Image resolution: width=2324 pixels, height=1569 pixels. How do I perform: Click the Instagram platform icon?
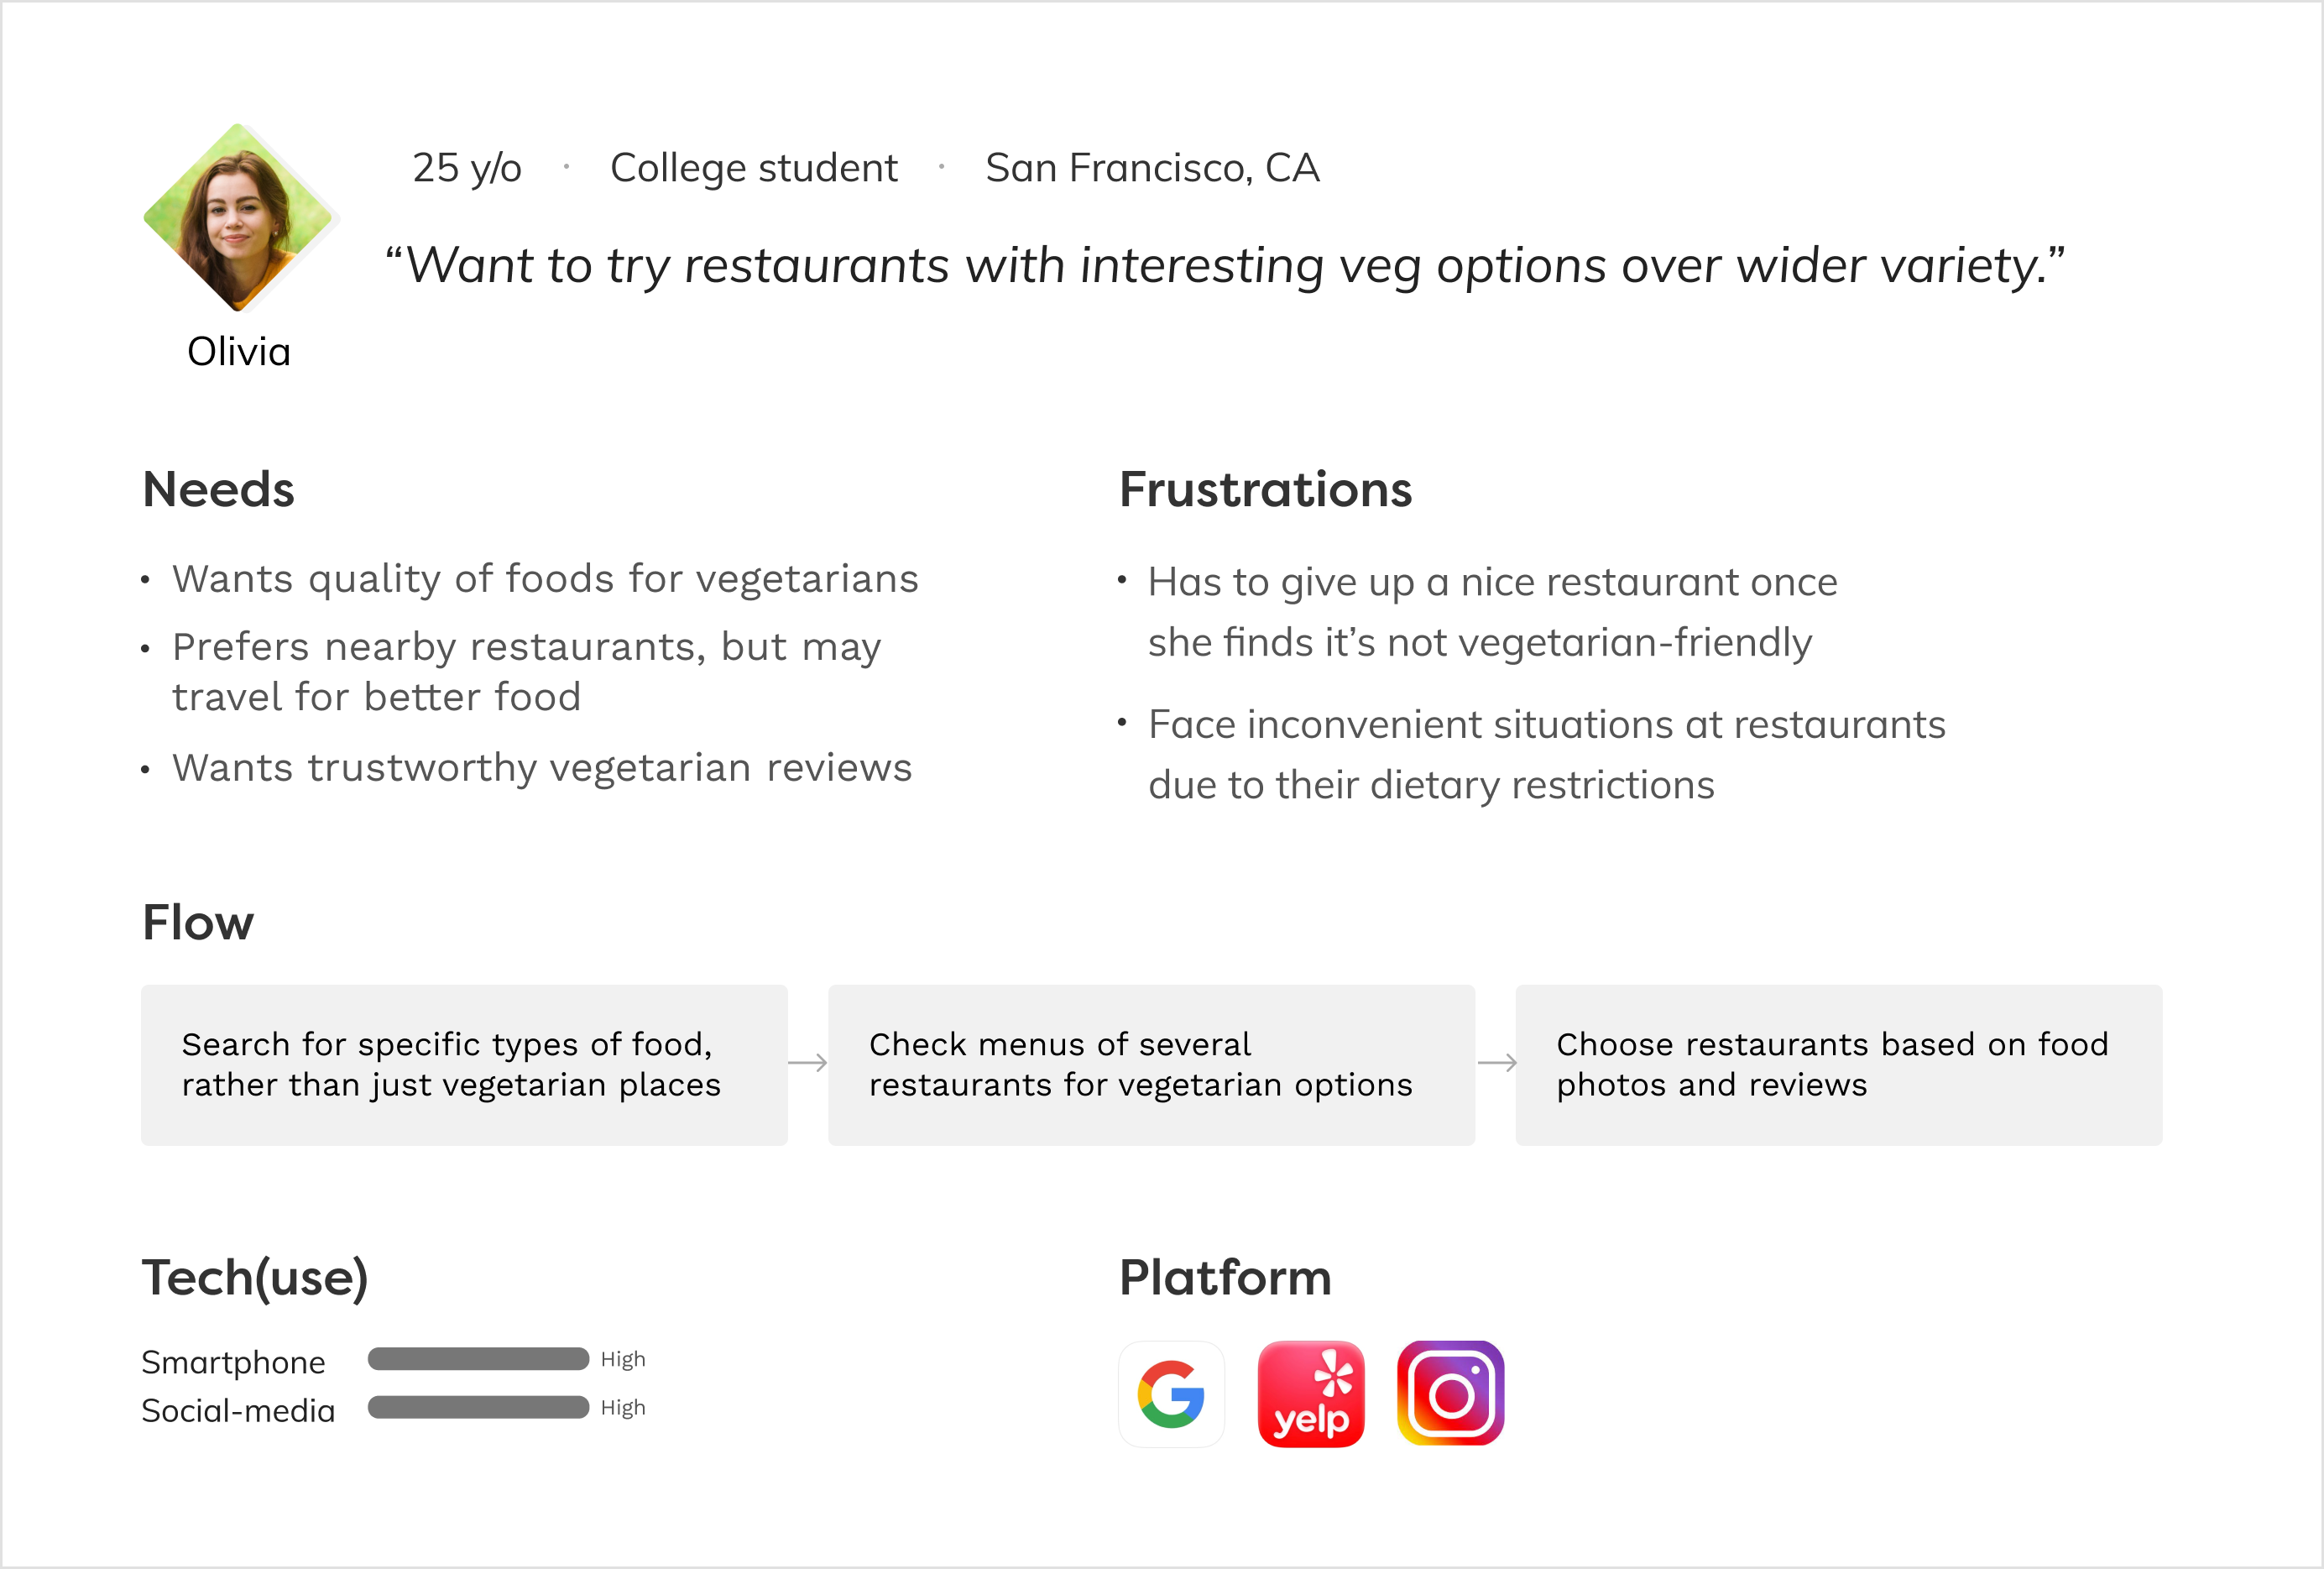click(x=1450, y=1394)
